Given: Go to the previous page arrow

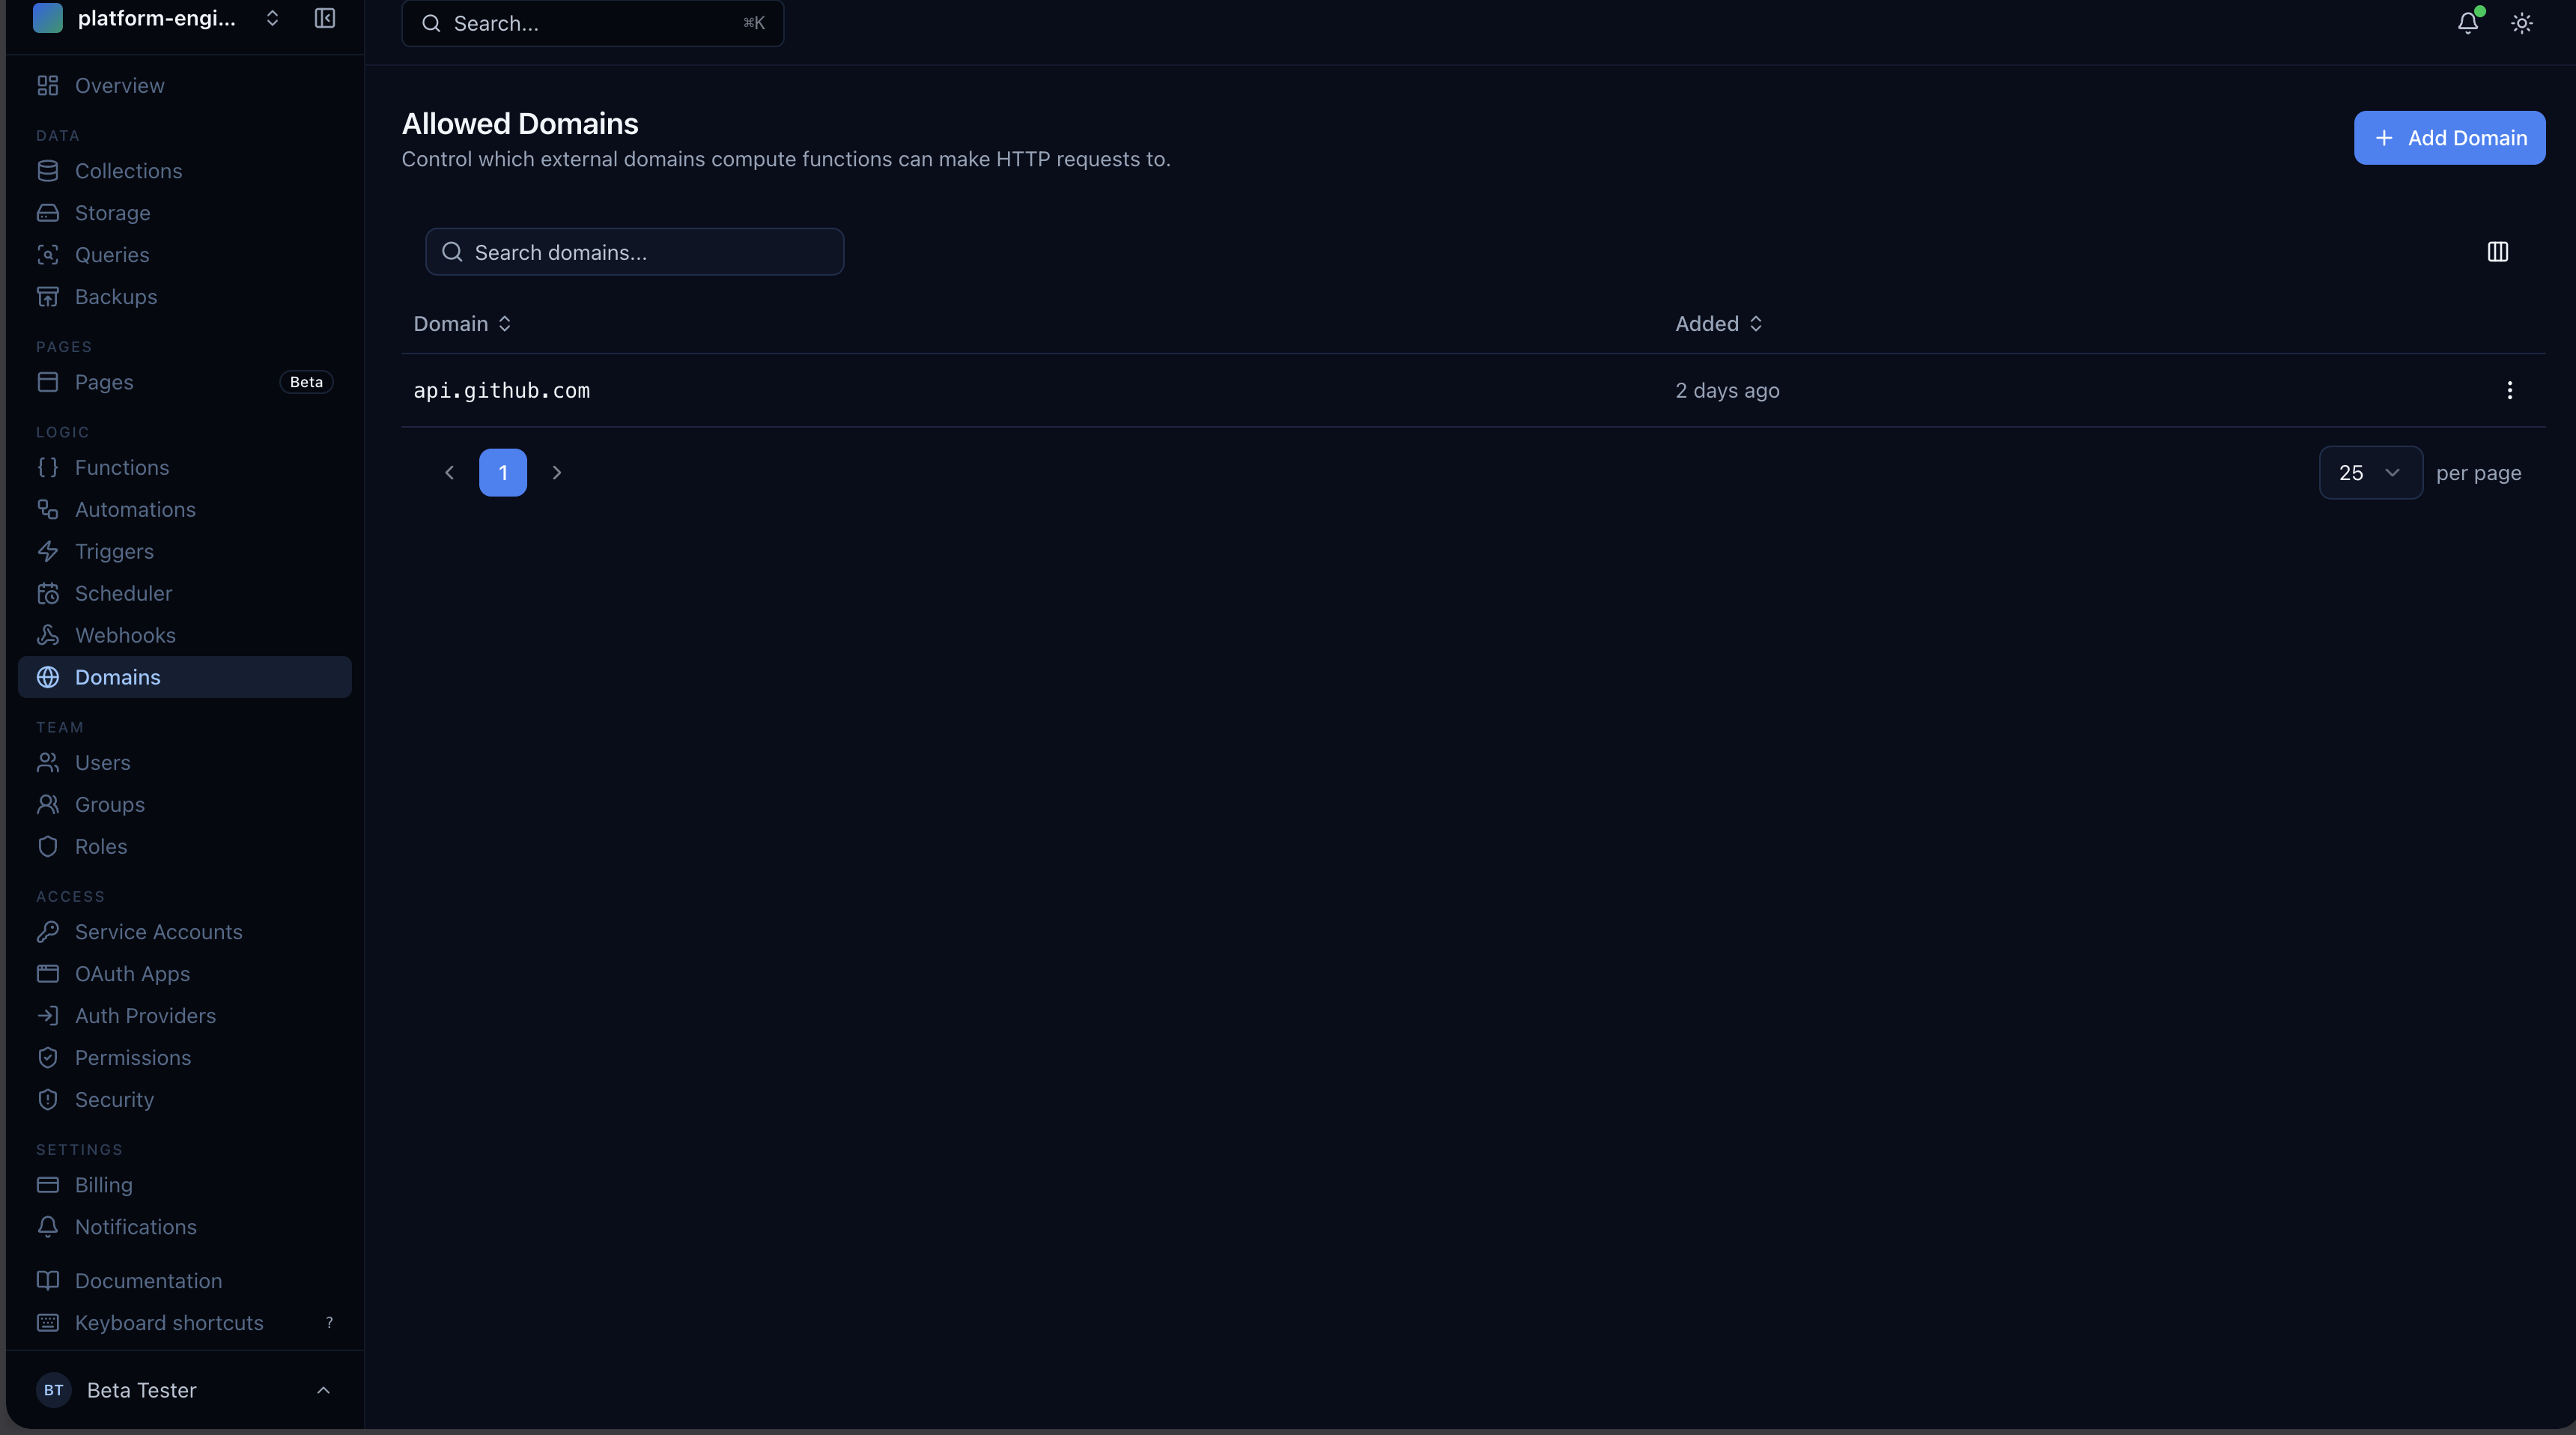Looking at the screenshot, I should tap(449, 473).
